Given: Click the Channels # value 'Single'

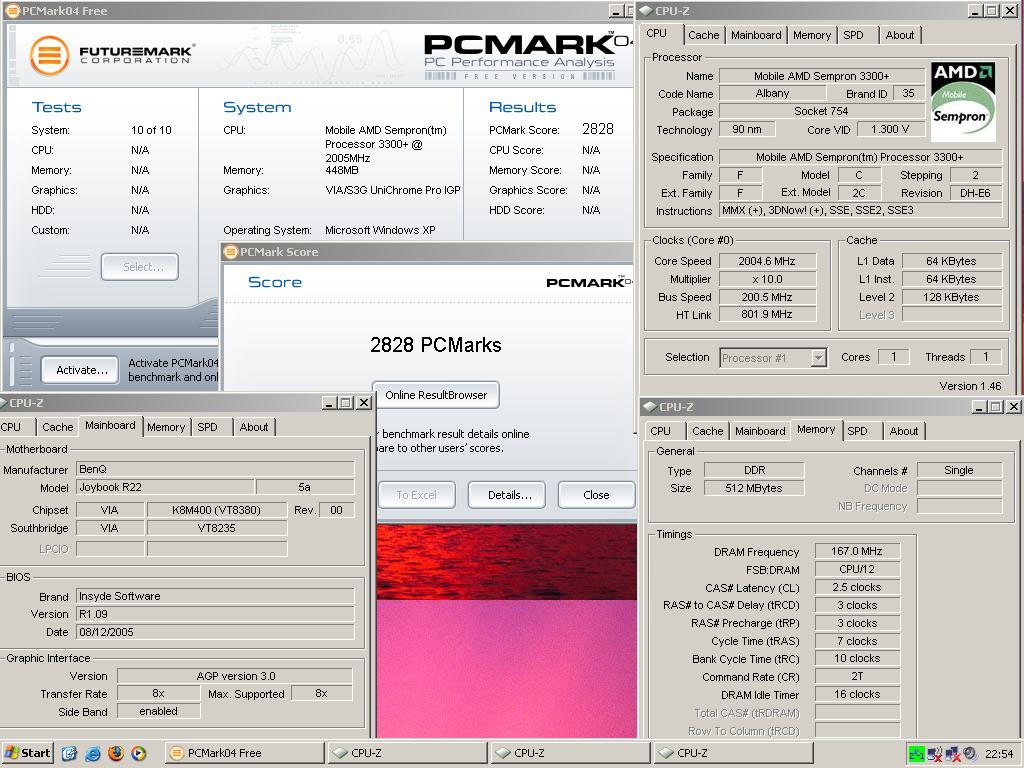Looking at the screenshot, I should pyautogui.click(x=959, y=470).
